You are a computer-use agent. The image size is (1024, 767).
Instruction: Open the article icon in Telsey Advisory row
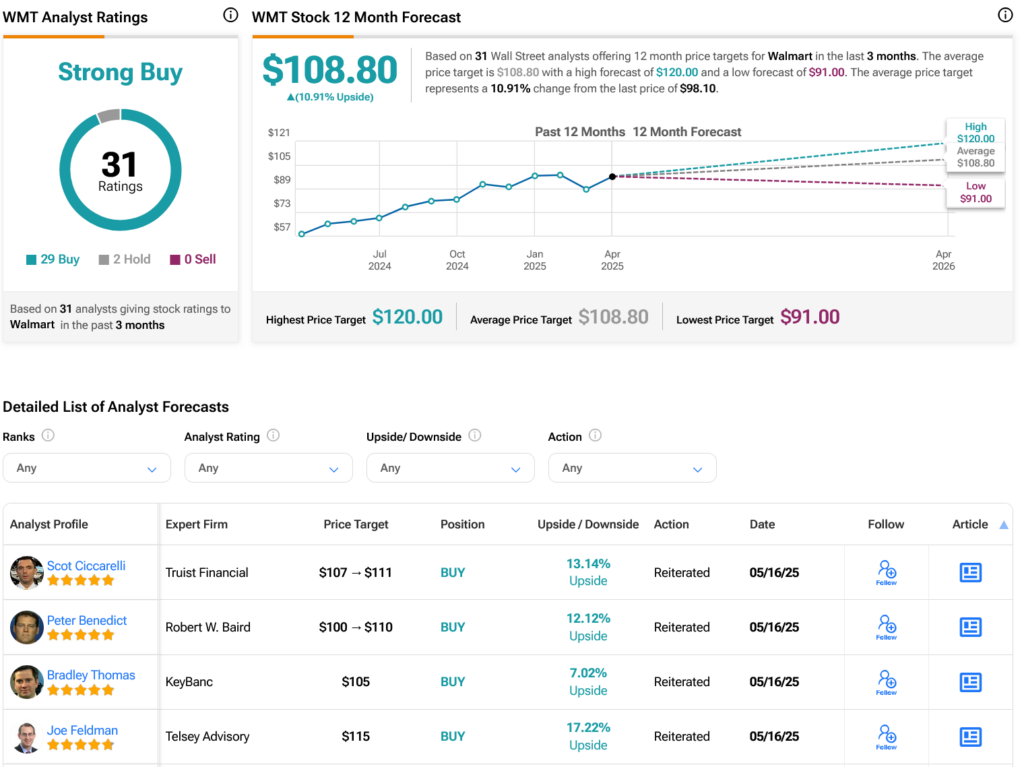970,737
